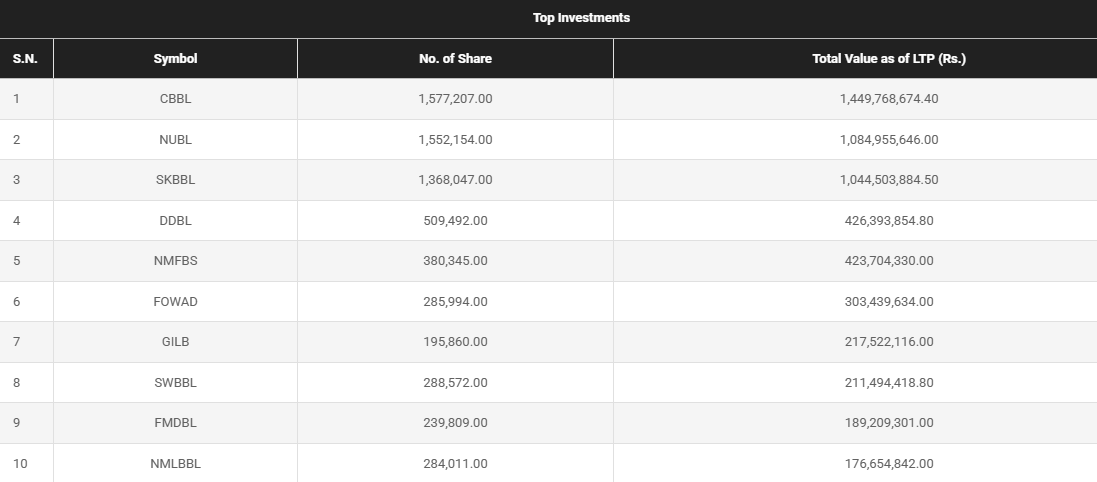
Task: Select NMLBBL total value 176,654,842.00
Action: pos(888,464)
